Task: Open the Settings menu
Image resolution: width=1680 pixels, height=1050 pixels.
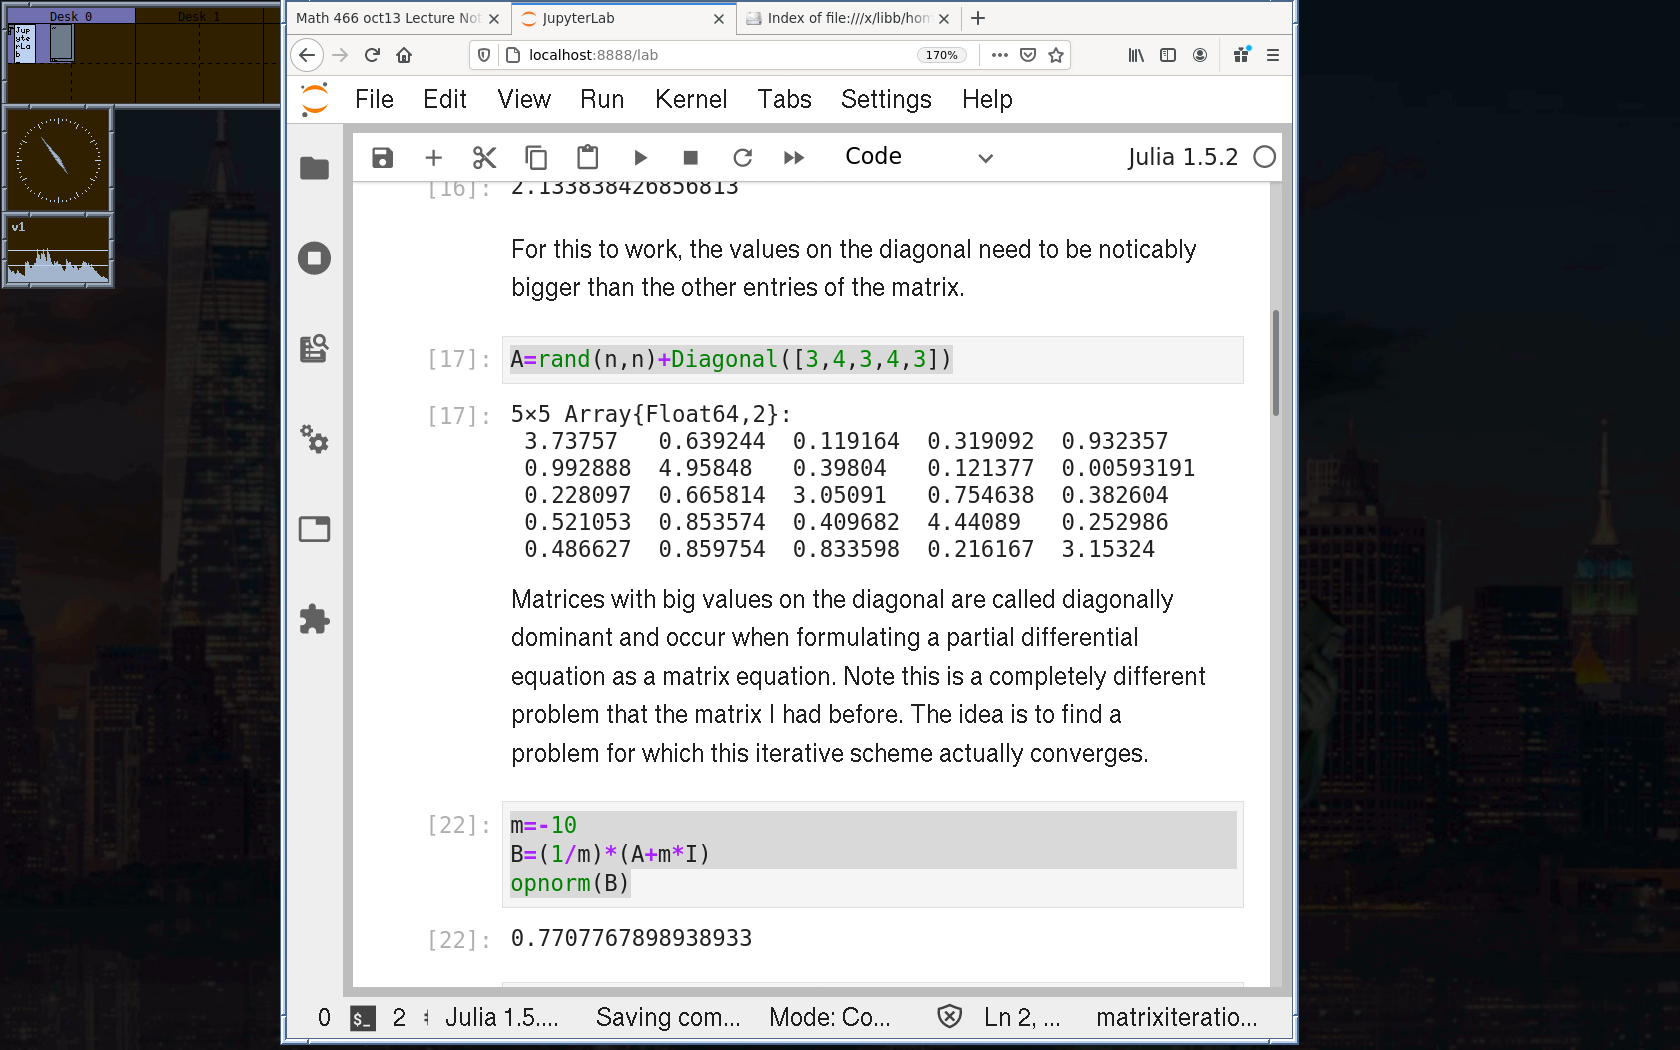Action: [885, 99]
